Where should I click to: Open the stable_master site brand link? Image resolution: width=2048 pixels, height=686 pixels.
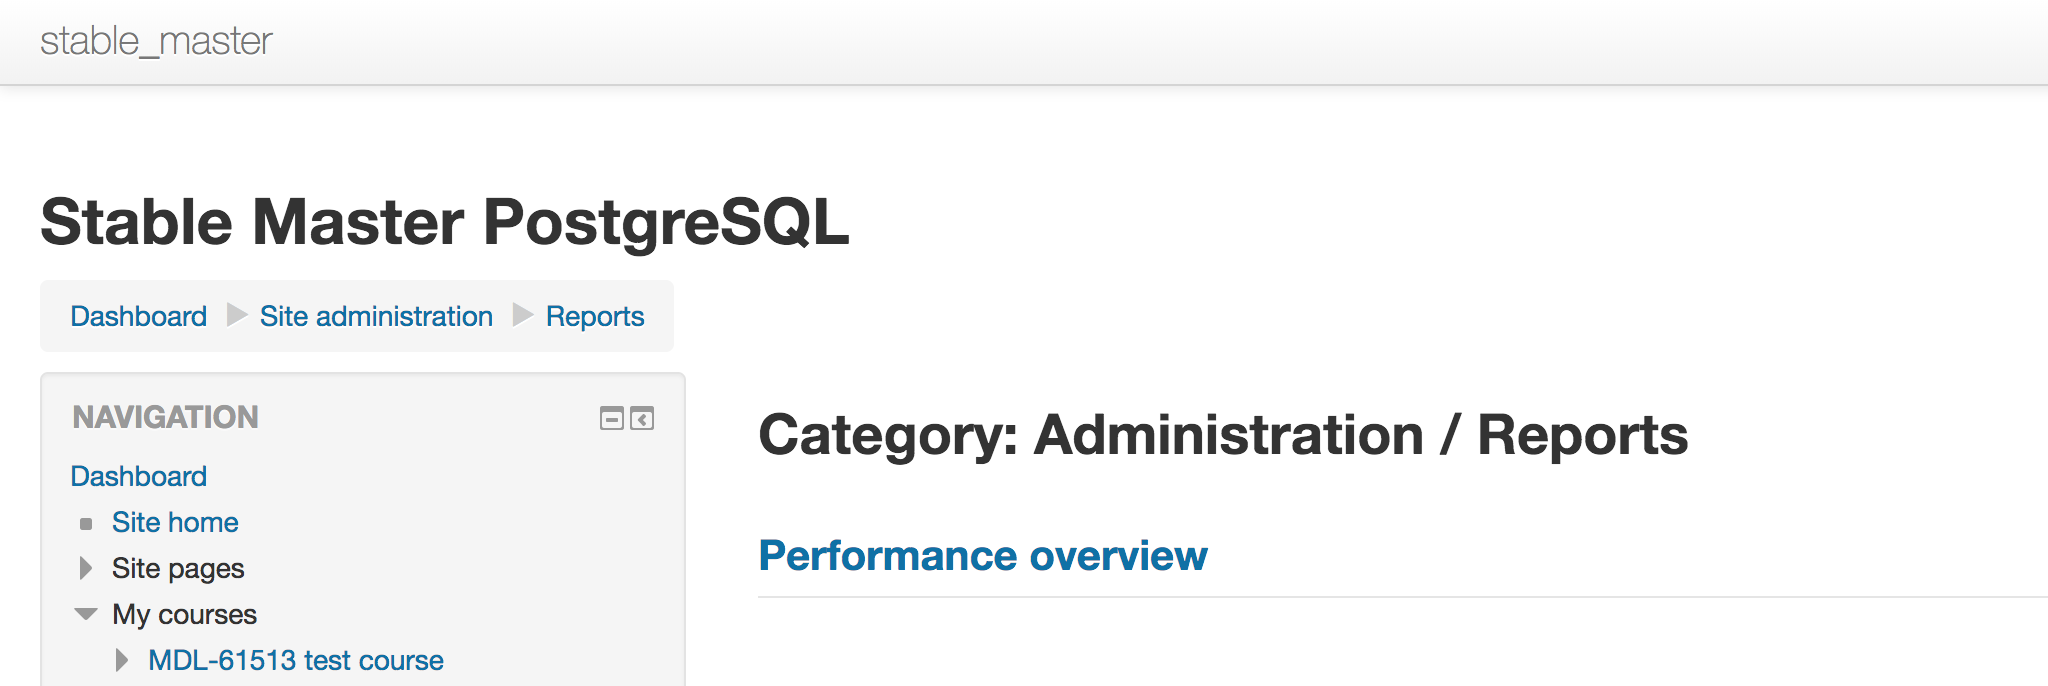[x=156, y=41]
